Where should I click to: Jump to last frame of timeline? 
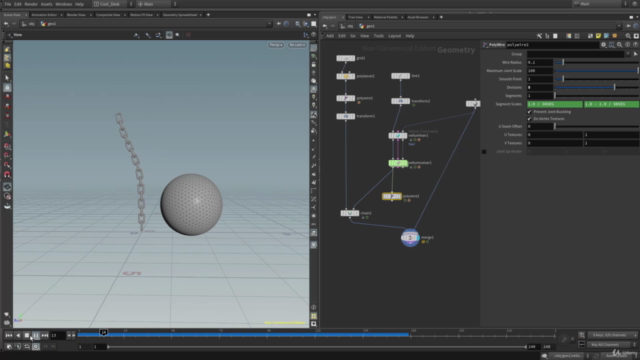[x=45, y=336]
